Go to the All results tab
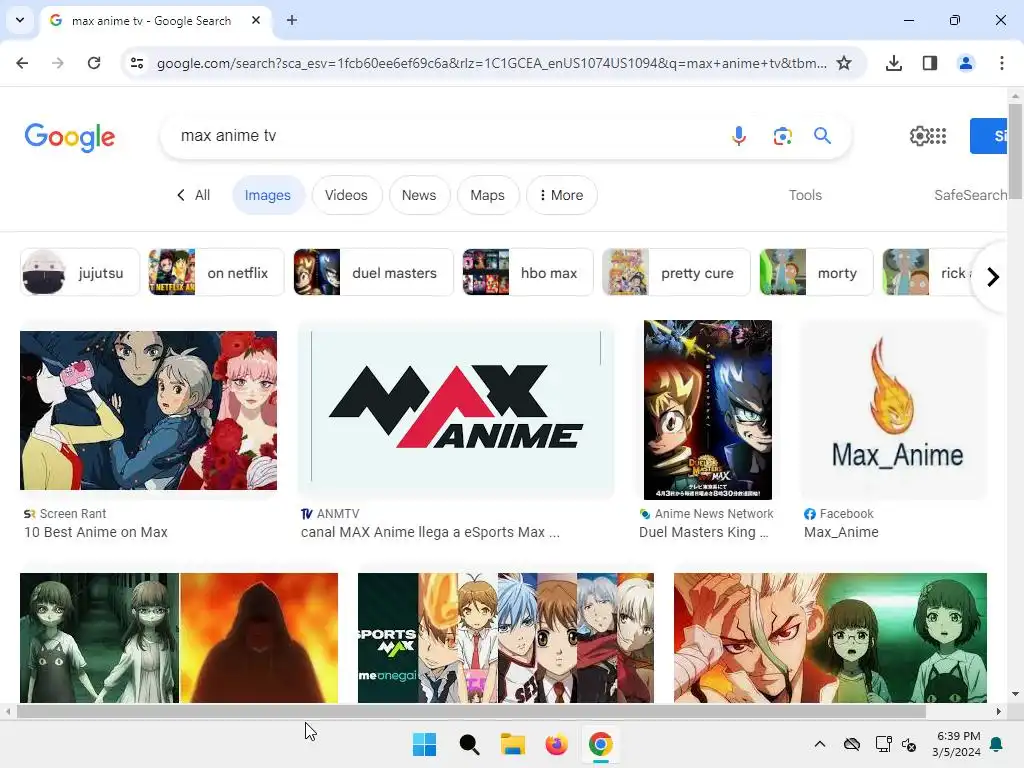The height and width of the screenshot is (768, 1024). (194, 195)
